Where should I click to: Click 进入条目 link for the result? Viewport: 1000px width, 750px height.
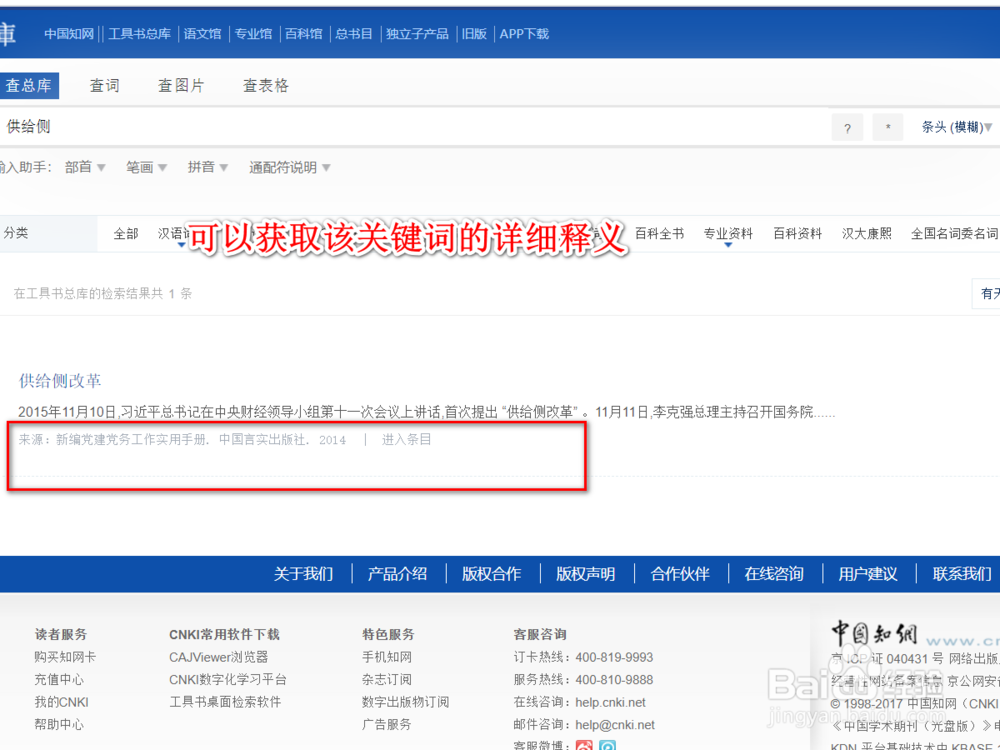[x=406, y=439]
